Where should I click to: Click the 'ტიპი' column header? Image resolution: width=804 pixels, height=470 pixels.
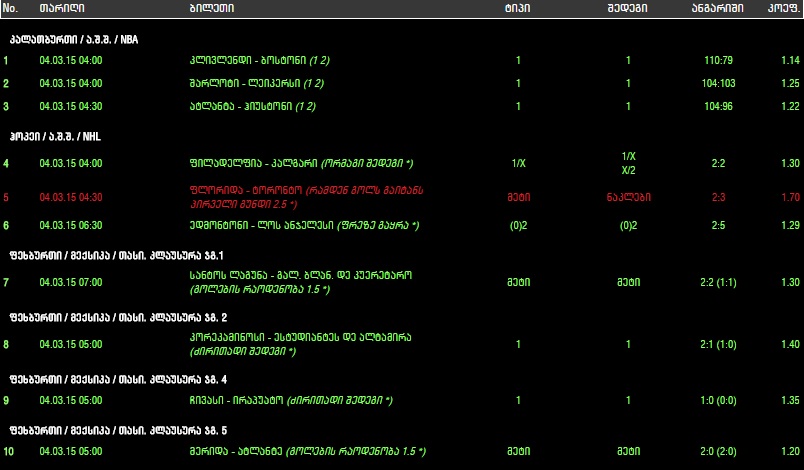coord(517,8)
